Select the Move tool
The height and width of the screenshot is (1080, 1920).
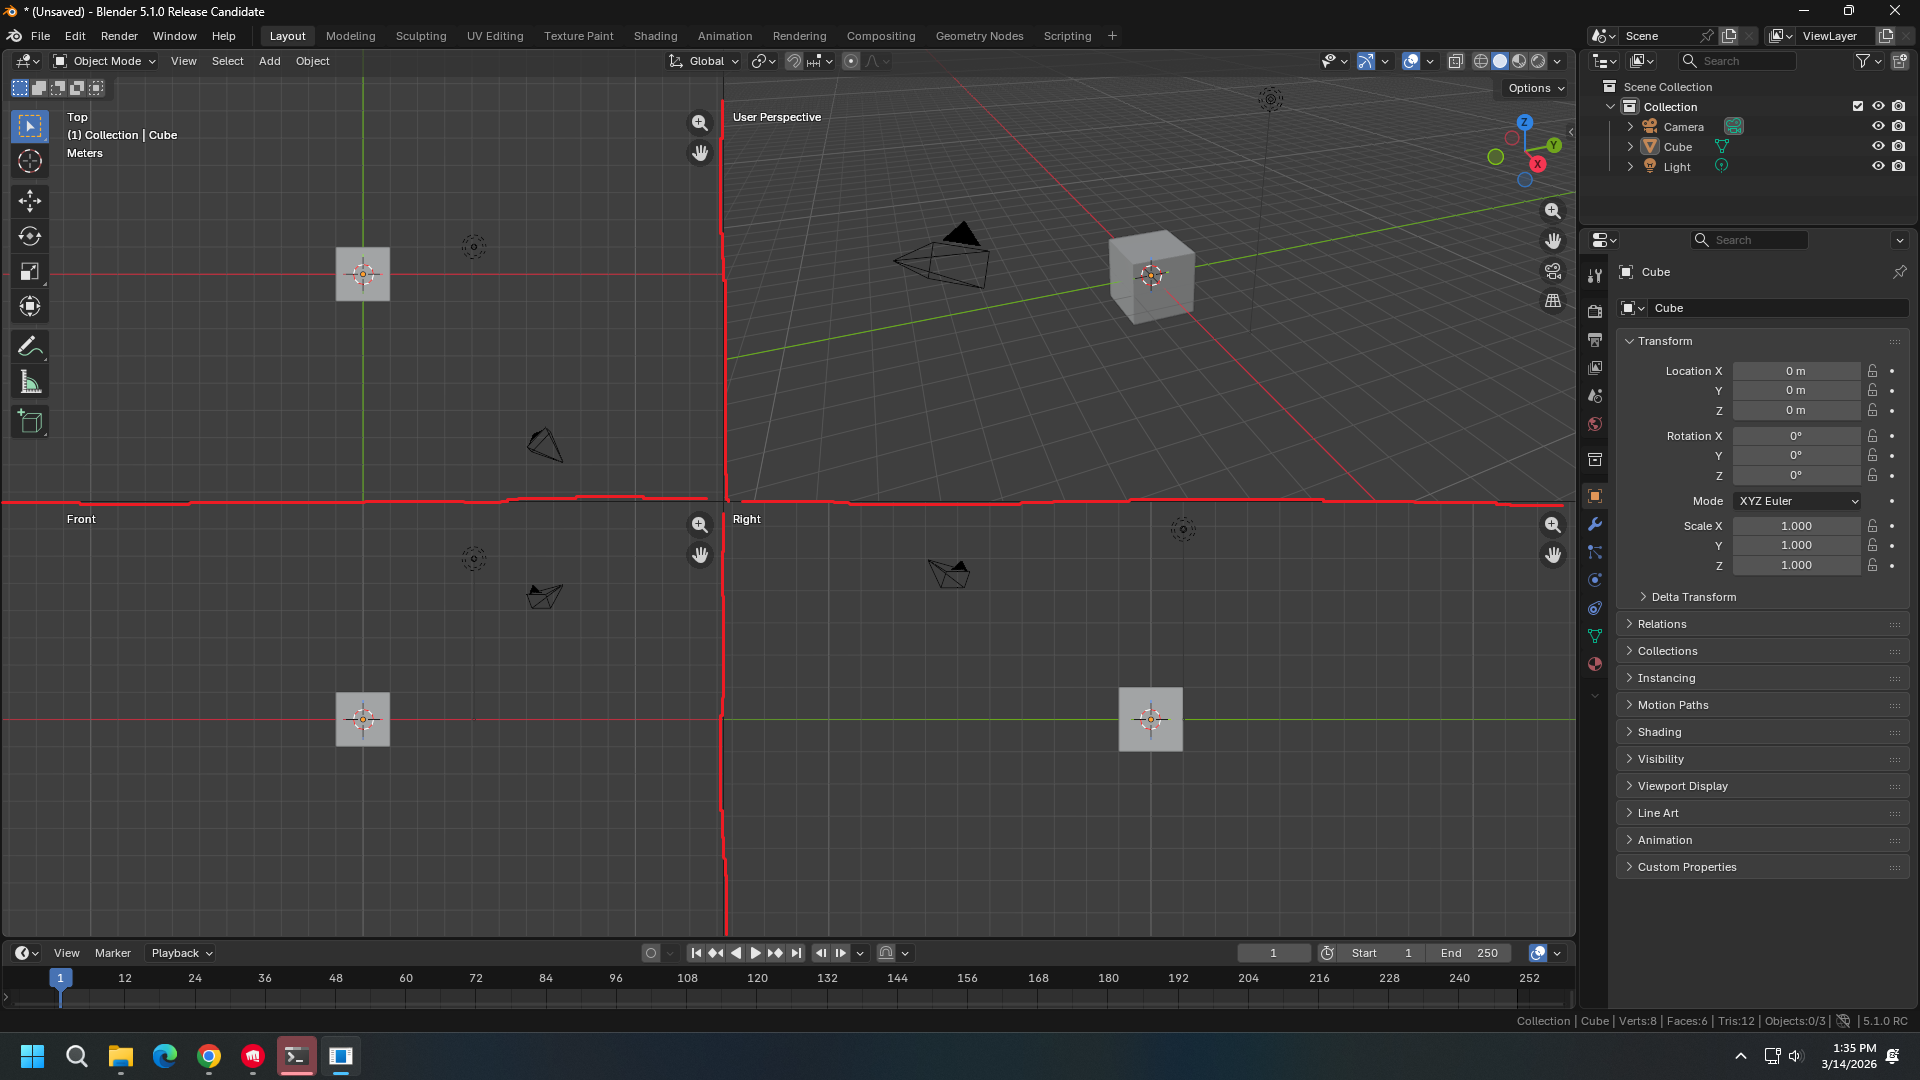[30, 201]
